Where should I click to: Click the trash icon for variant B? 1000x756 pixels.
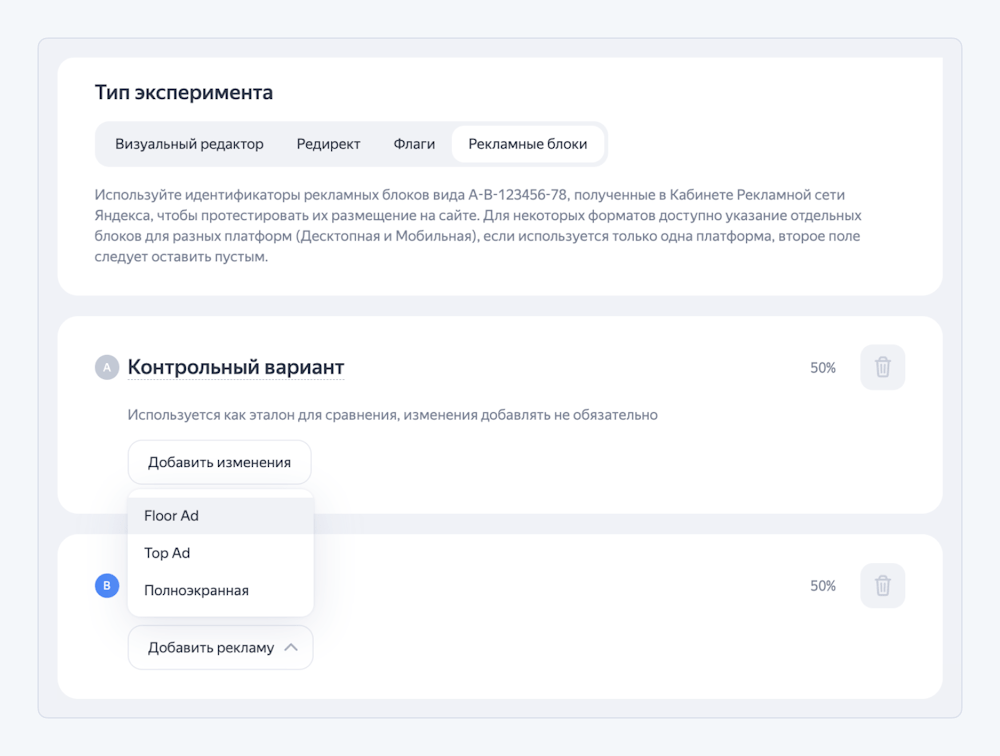[882, 585]
